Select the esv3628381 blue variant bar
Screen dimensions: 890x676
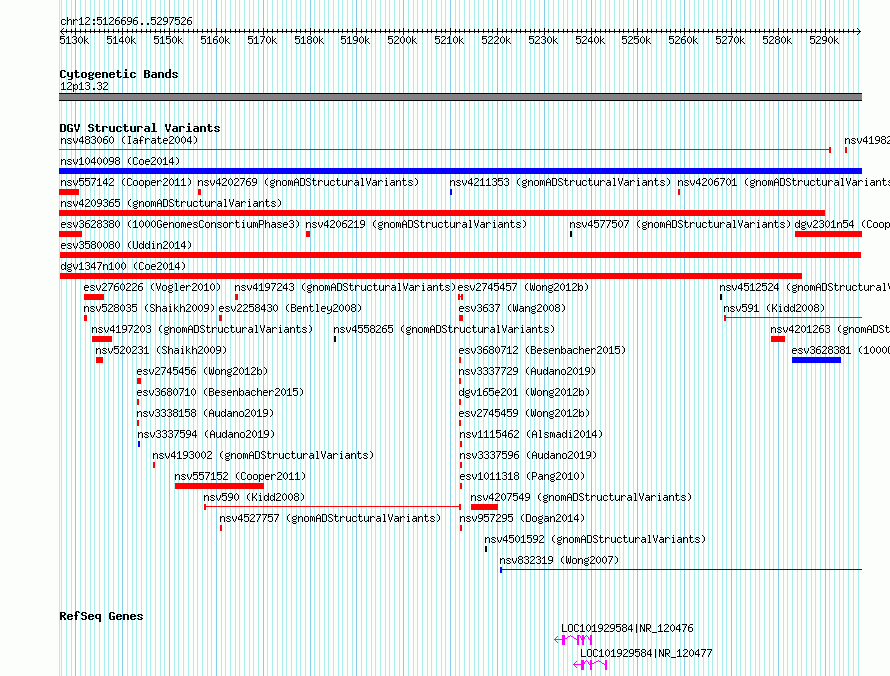(x=816, y=360)
